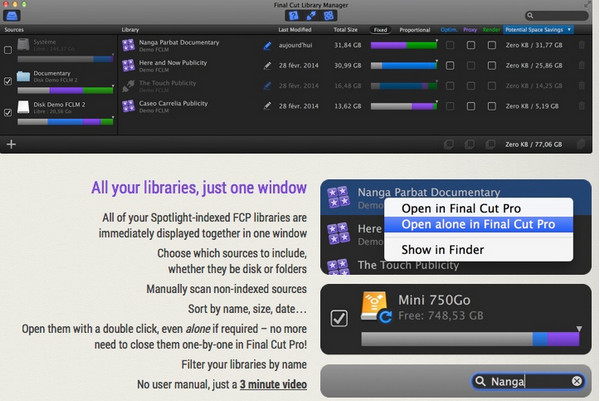Click the trash icon in the Nanga Parbat row
The height and width of the screenshot is (401, 600).
[x=582, y=45]
